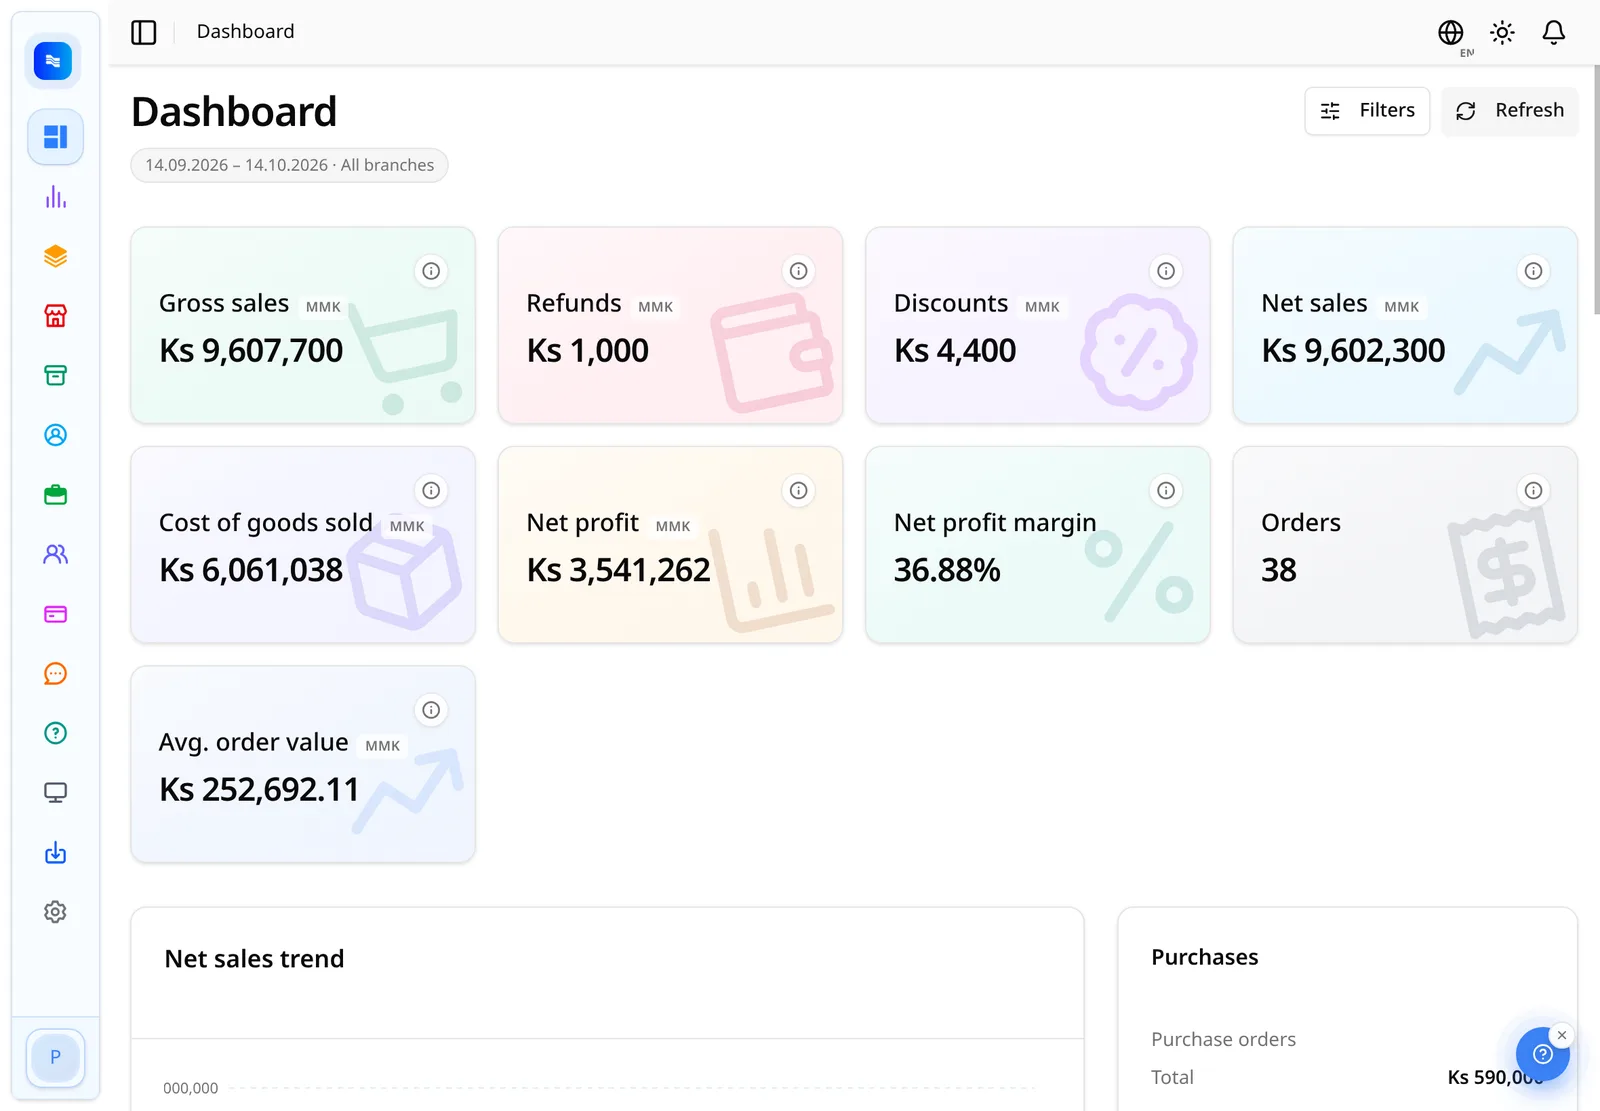1600x1111 pixels.
Task: Show info for Net sales card
Action: pos(1533,271)
